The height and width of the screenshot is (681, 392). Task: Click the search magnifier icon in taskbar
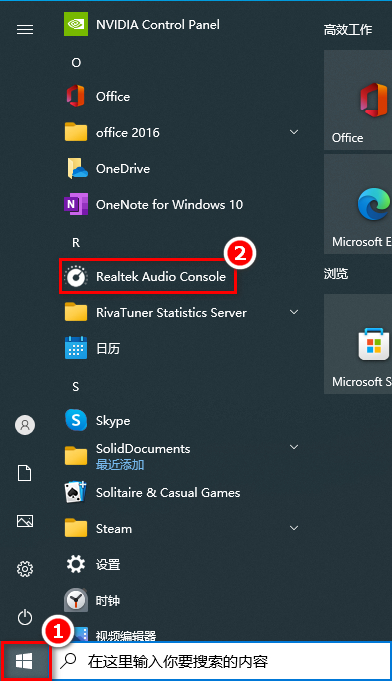[x=68, y=661]
